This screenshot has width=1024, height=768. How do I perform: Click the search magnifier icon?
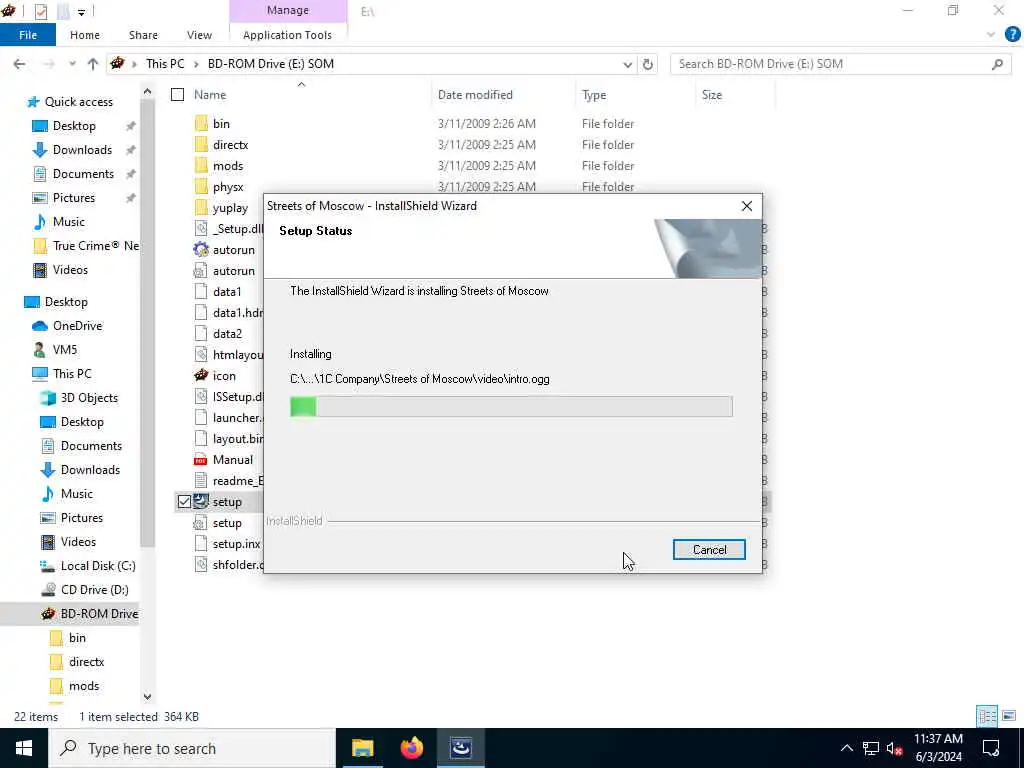[x=997, y=64]
